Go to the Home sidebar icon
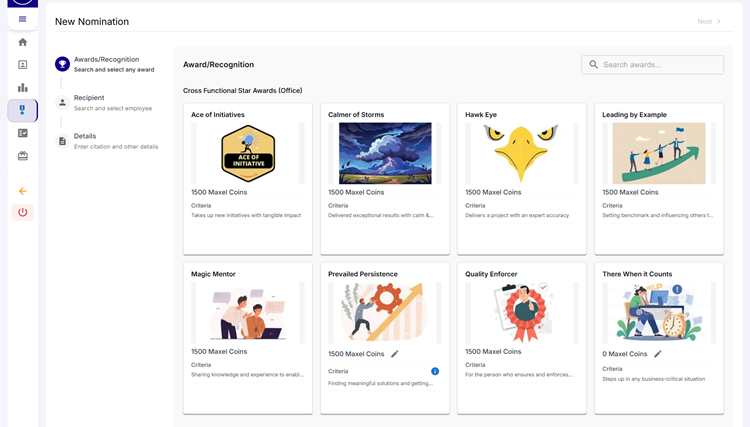750x427 pixels. (22, 42)
